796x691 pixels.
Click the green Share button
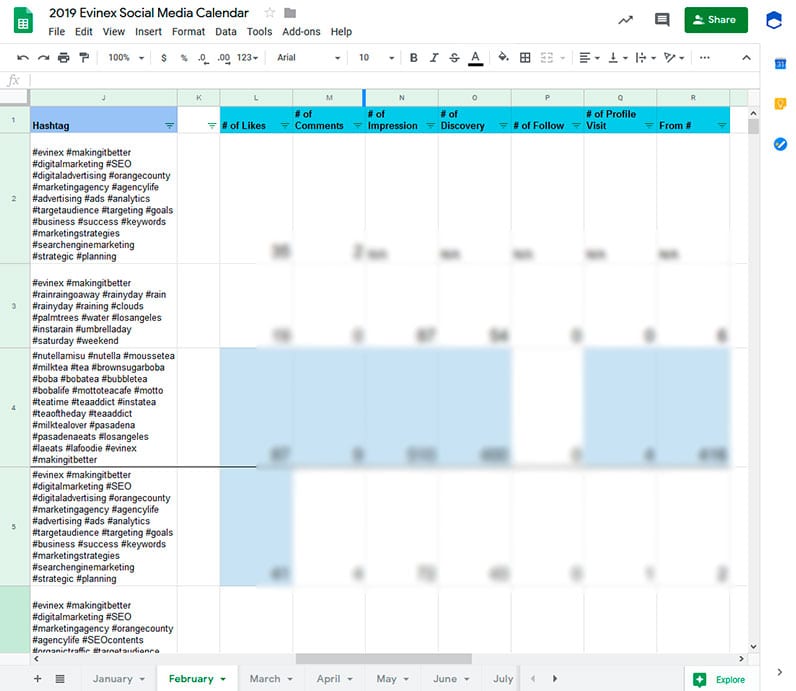pyautogui.click(x=716, y=20)
